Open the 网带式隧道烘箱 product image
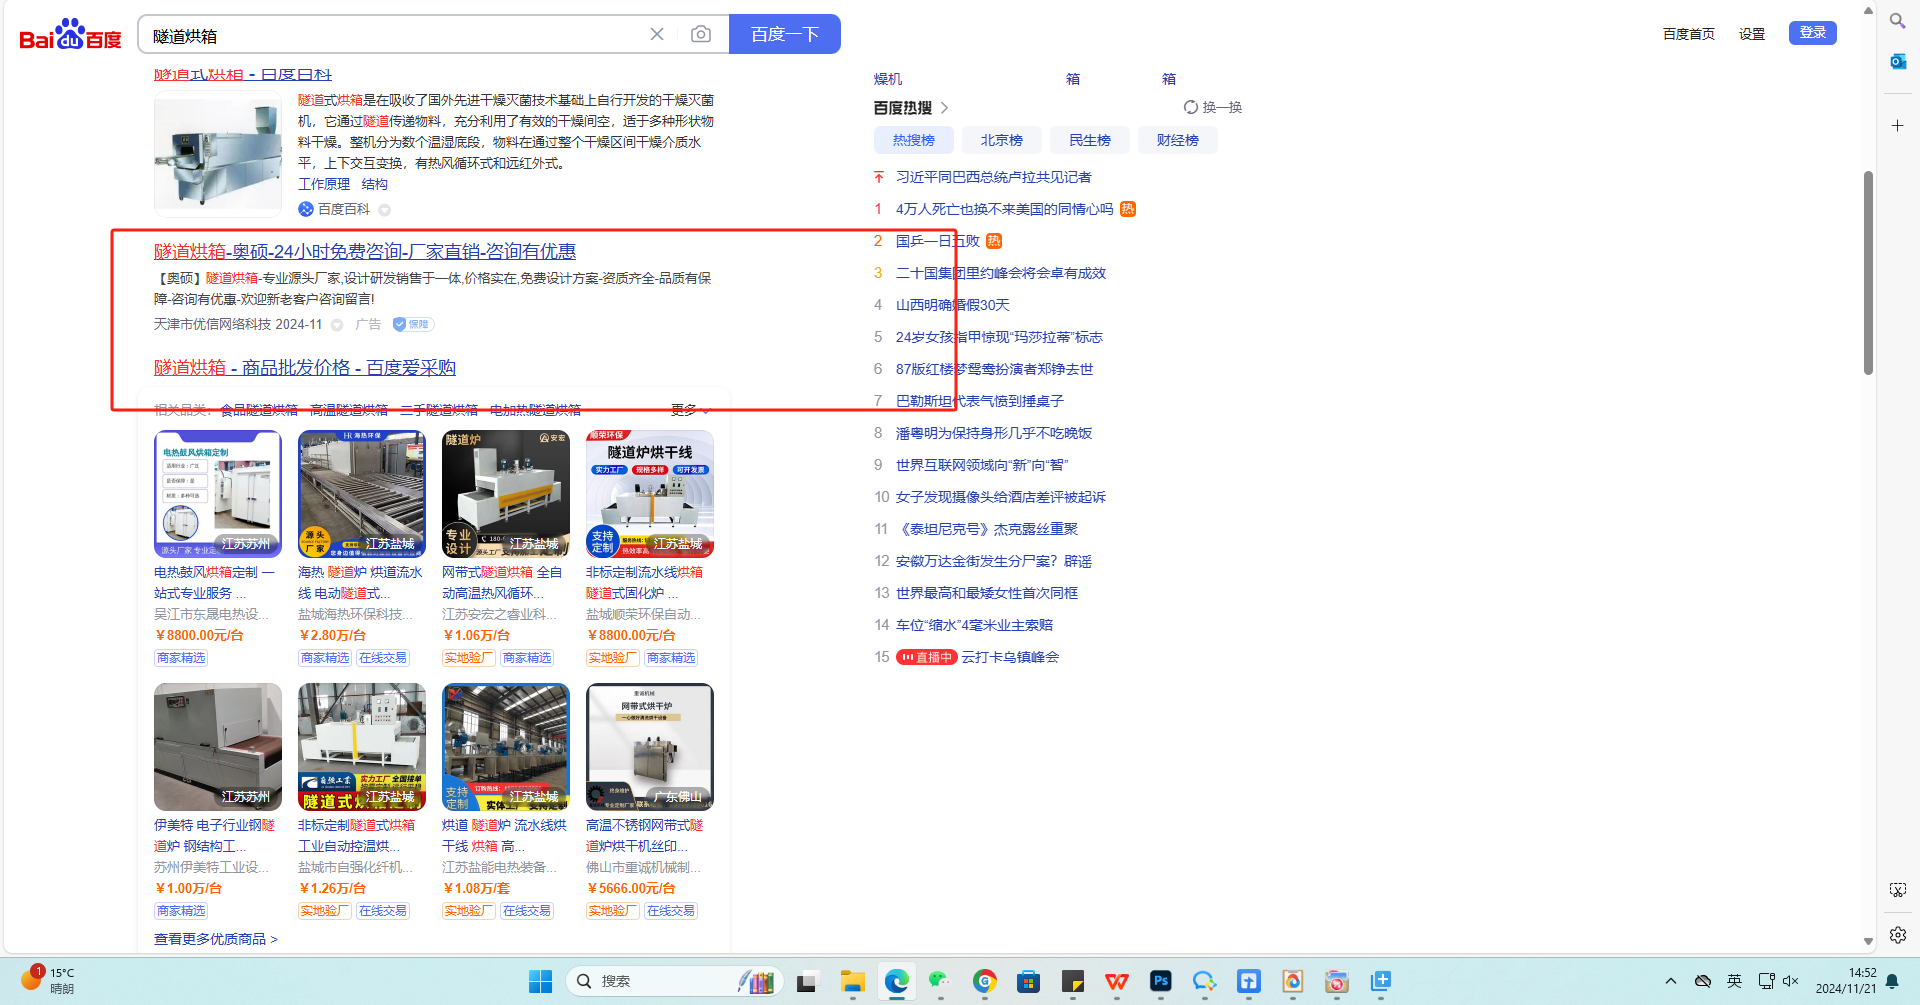 tap(506, 494)
